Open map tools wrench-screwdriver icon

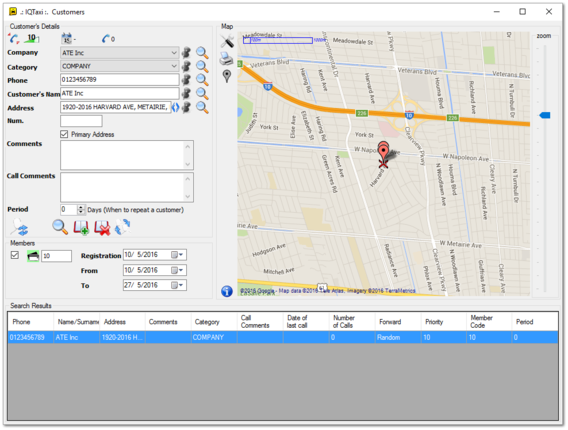227,41
